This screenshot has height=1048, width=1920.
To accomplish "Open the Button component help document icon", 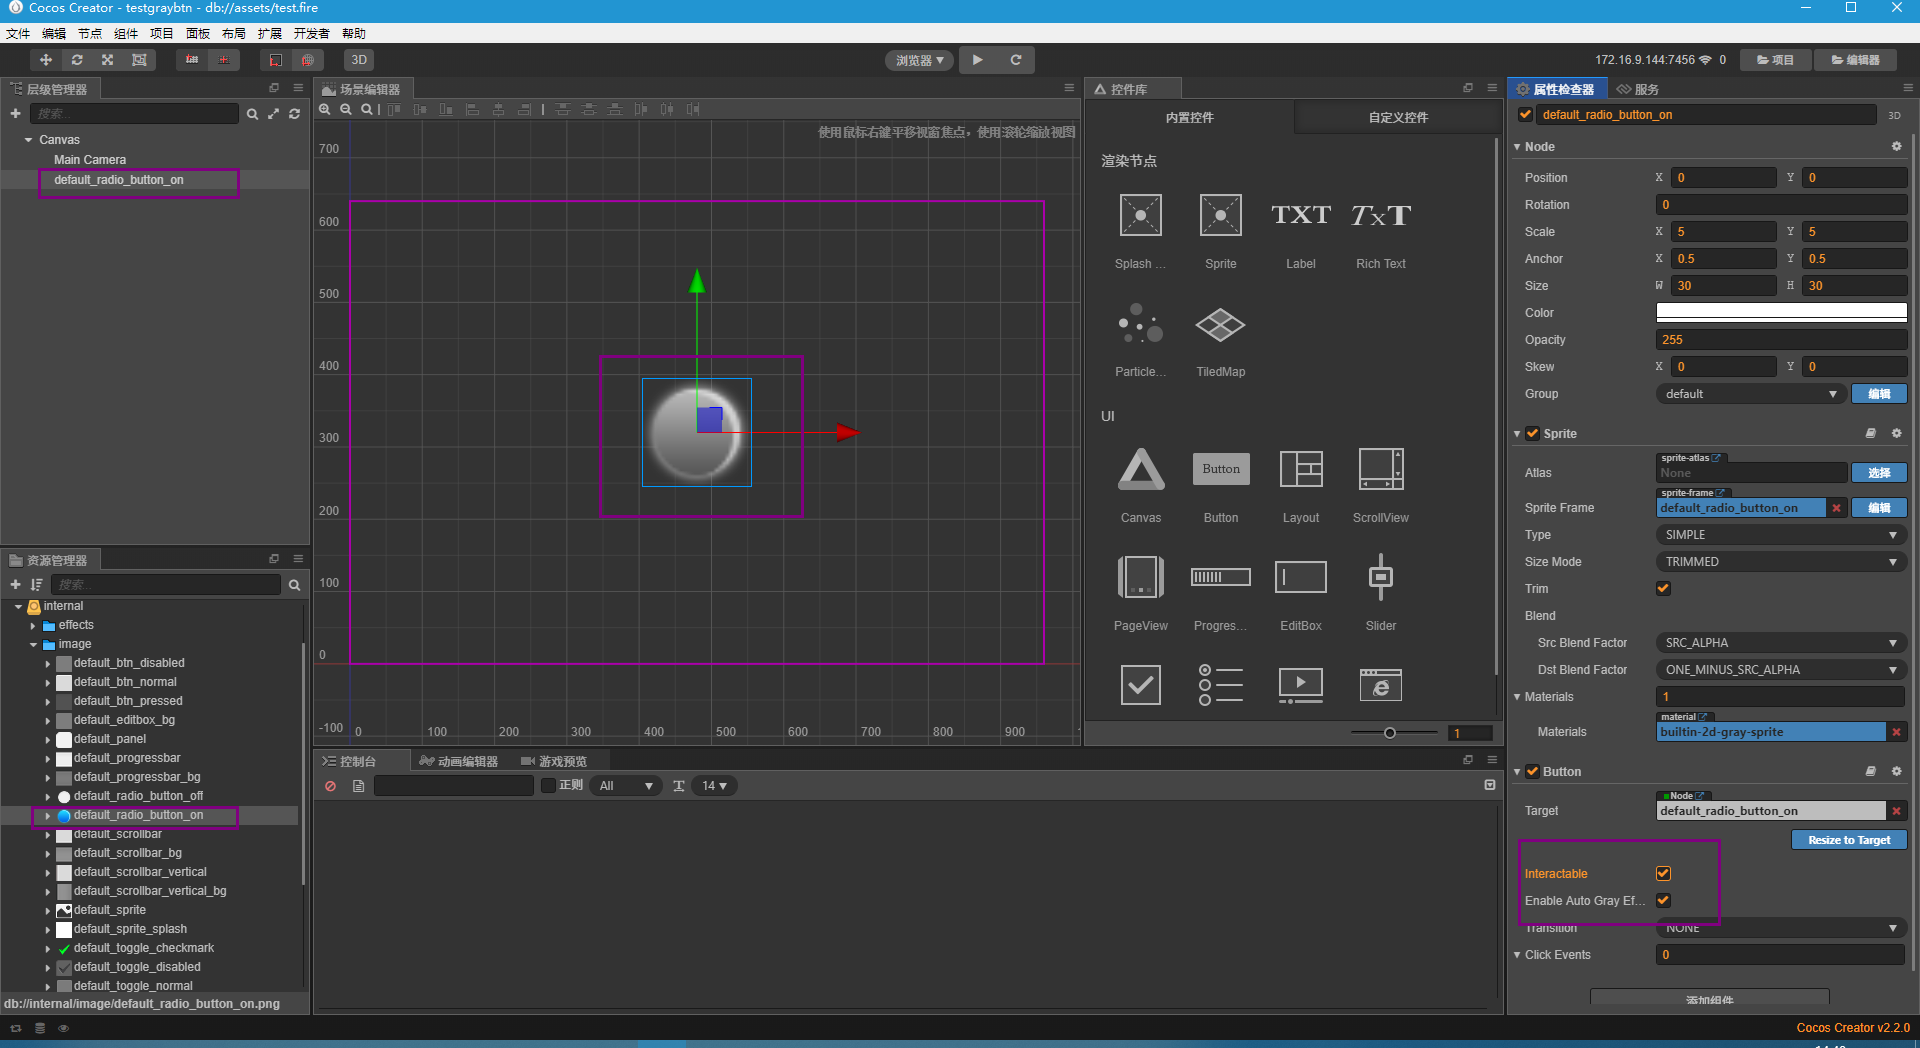I will (x=1870, y=771).
